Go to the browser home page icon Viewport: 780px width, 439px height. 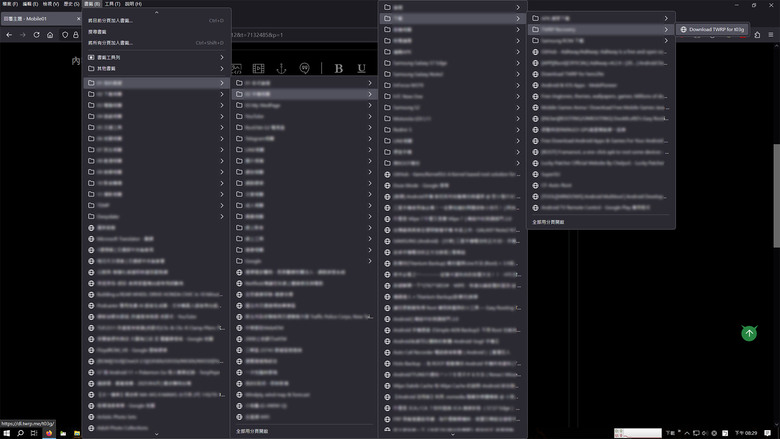50,35
